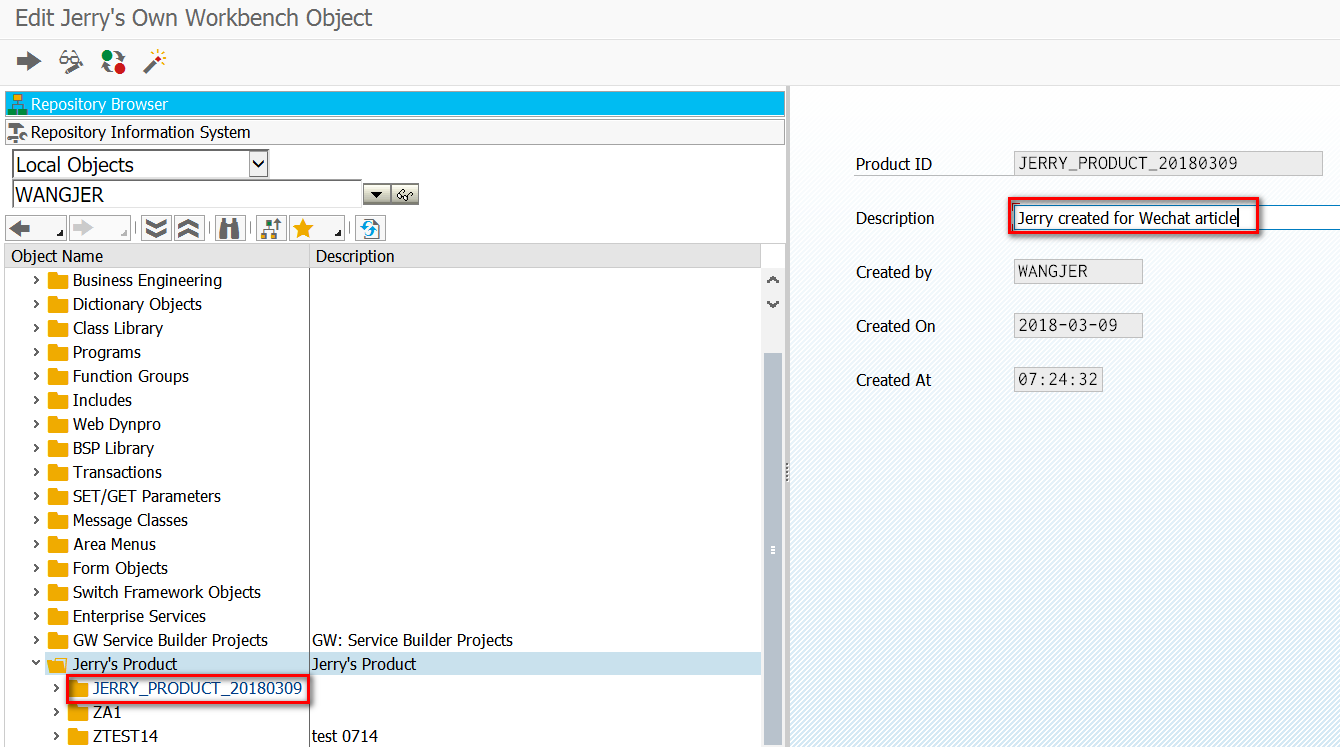Expand the JERRY_PRODUCT_20180309 node
Viewport: 1340px width, 747px height.
click(56, 688)
